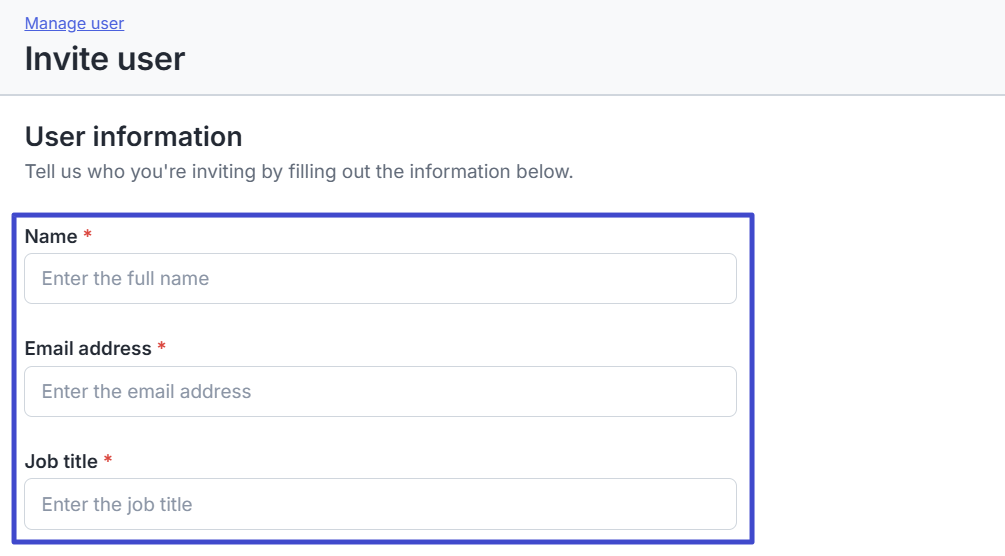Click the Name field label
The height and width of the screenshot is (556, 1005).
51,236
